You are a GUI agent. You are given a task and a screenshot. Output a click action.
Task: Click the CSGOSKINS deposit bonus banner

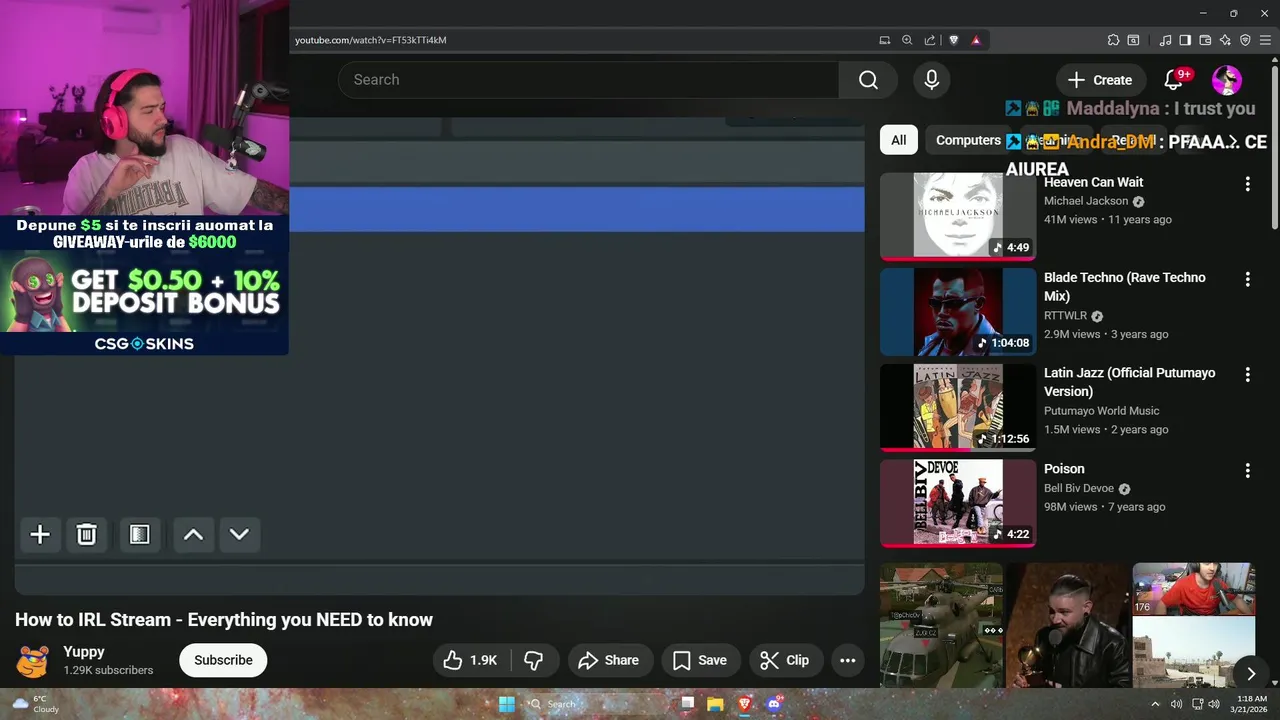click(145, 285)
